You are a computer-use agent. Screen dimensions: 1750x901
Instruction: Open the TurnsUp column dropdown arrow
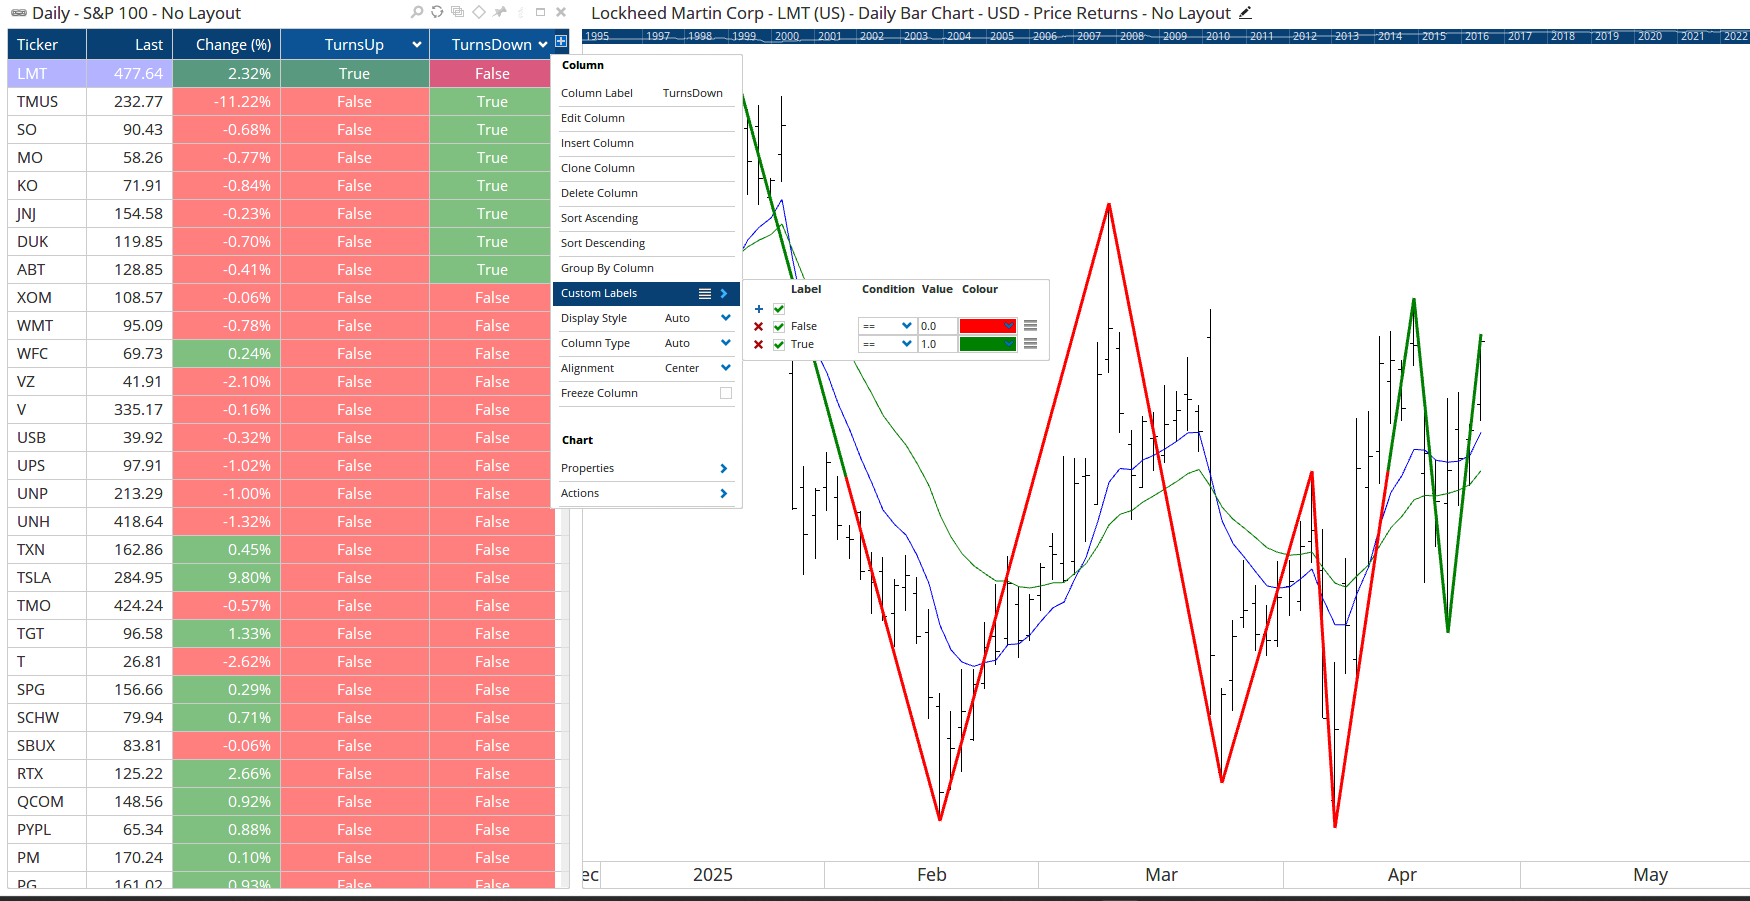click(x=417, y=44)
